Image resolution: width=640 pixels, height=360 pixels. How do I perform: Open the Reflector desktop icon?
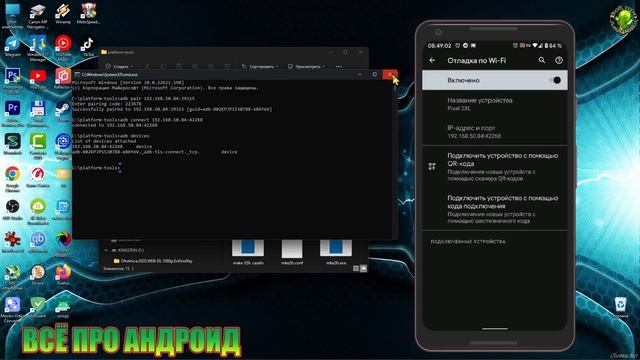63,78
